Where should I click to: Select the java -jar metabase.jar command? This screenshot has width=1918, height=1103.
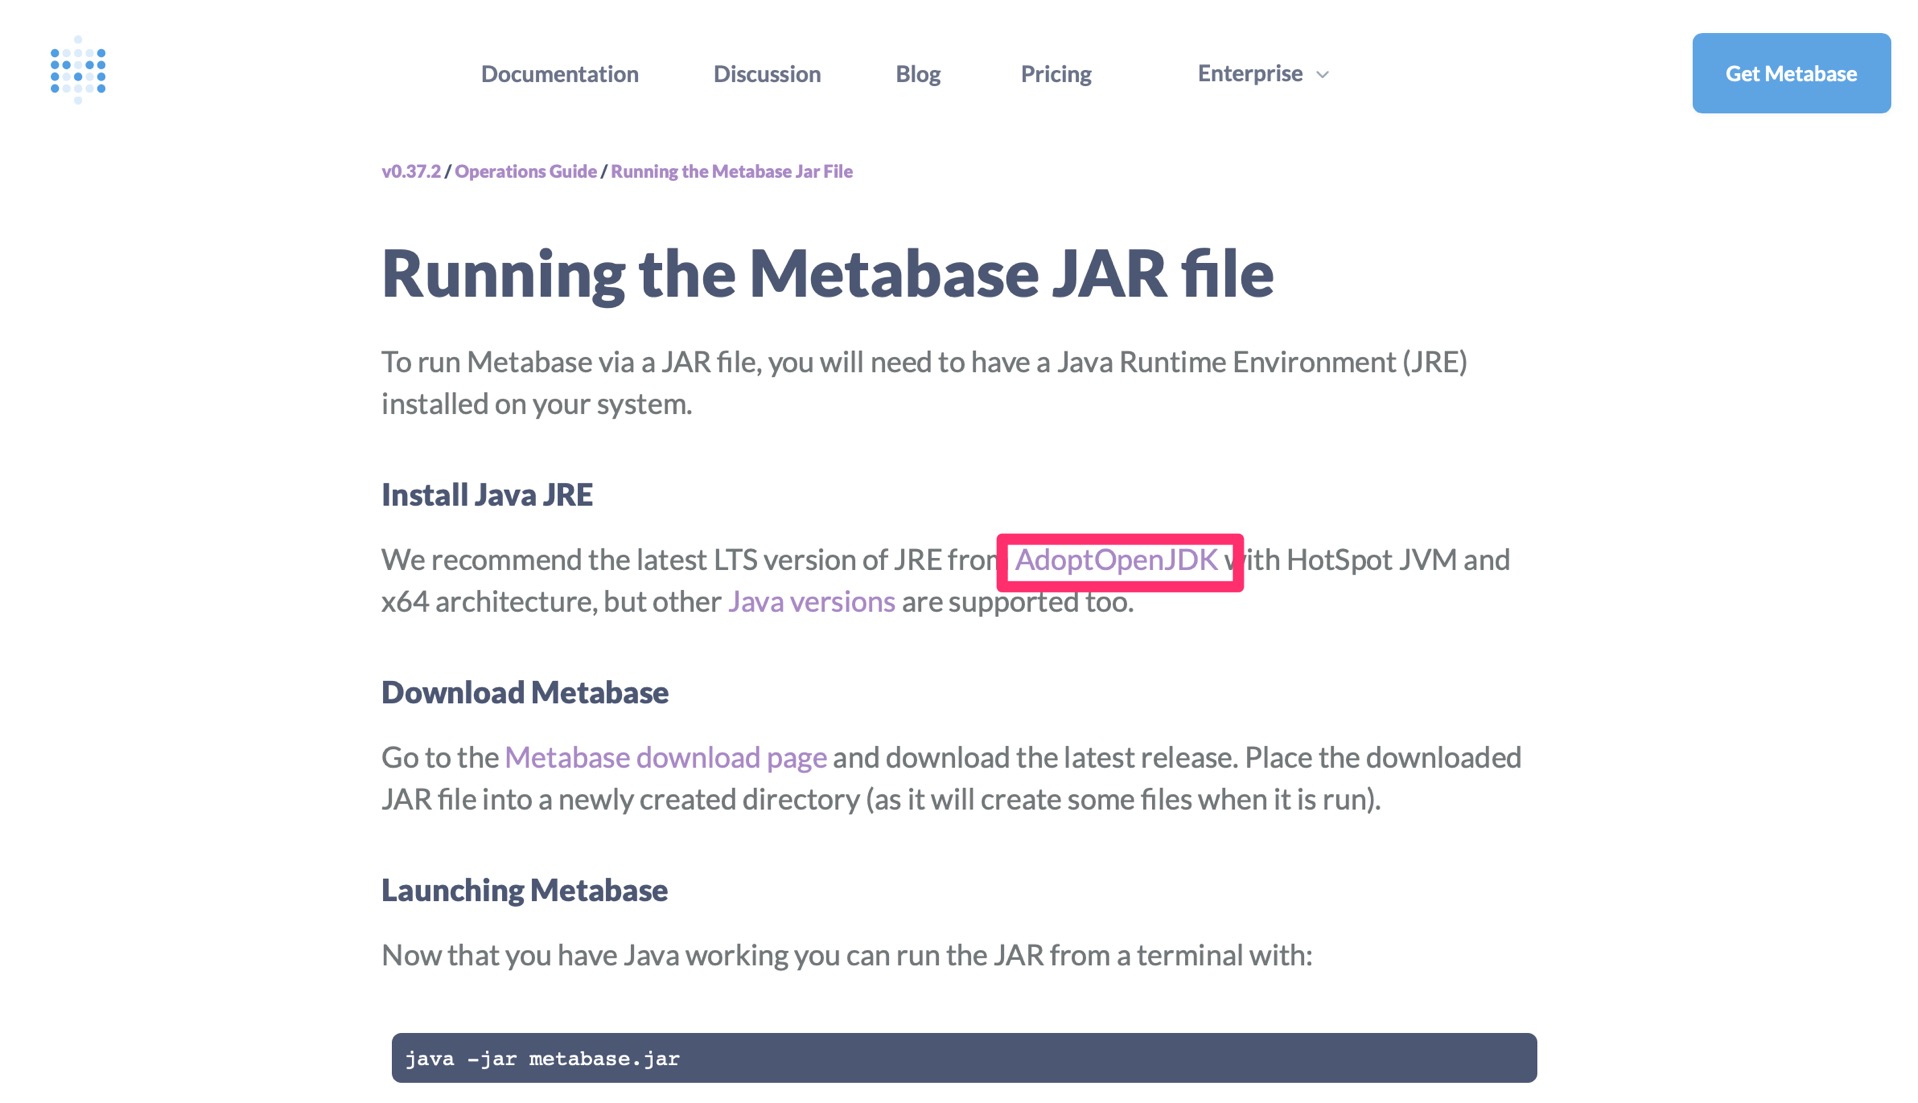coord(541,1058)
